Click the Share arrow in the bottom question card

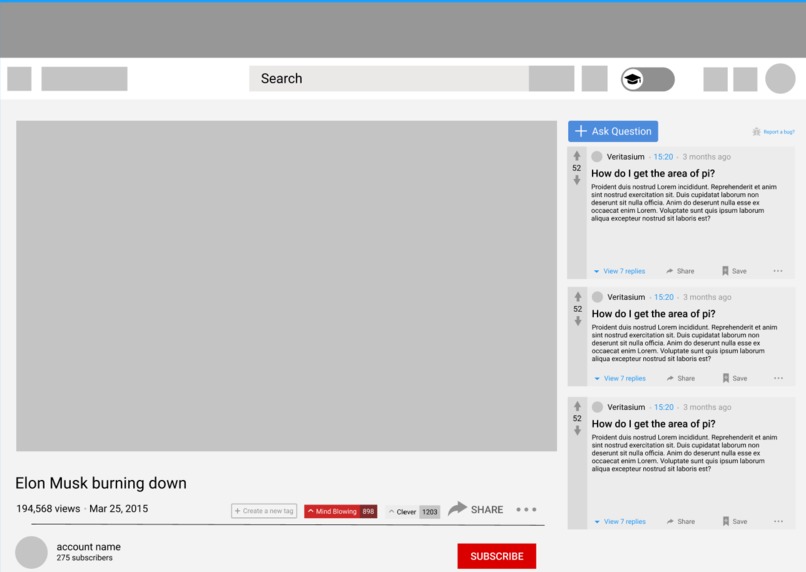click(x=670, y=521)
